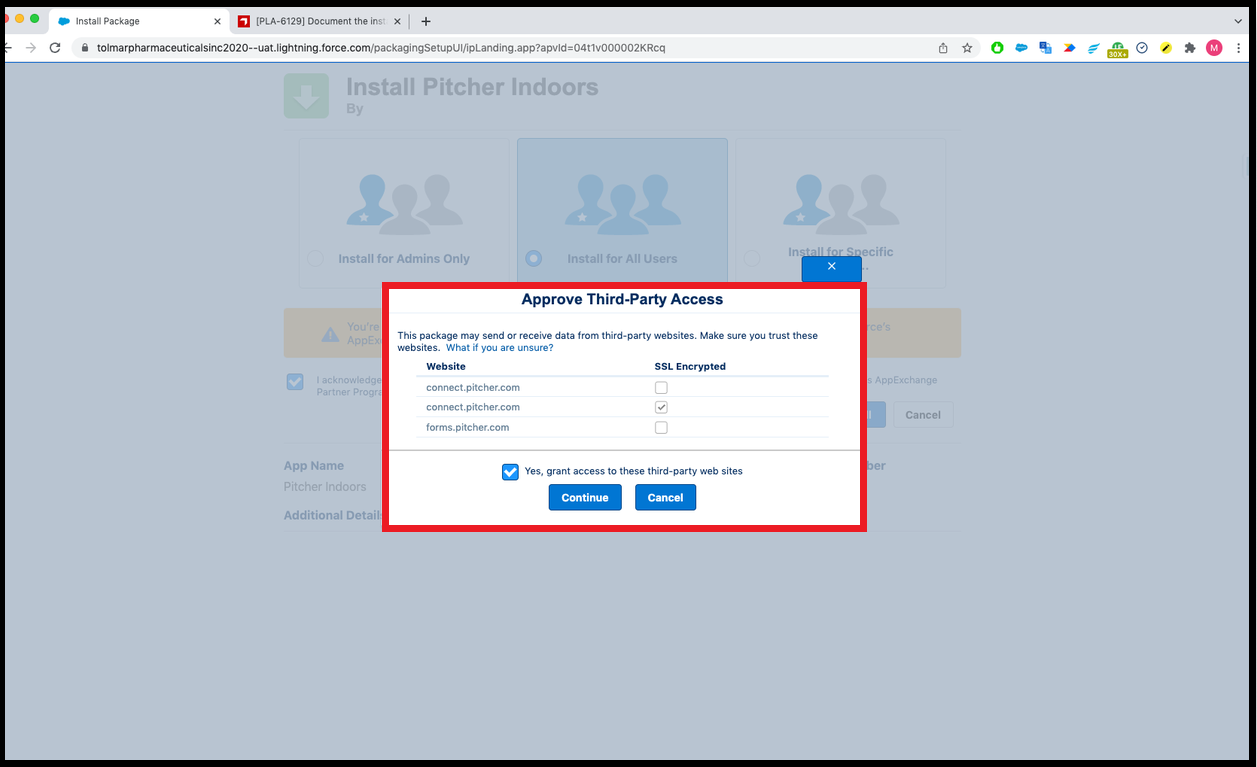Open the Salesforce cloud extension

1021,48
